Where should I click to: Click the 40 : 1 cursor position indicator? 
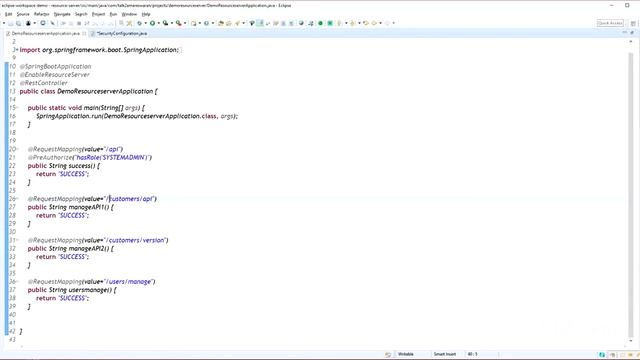click(472, 354)
